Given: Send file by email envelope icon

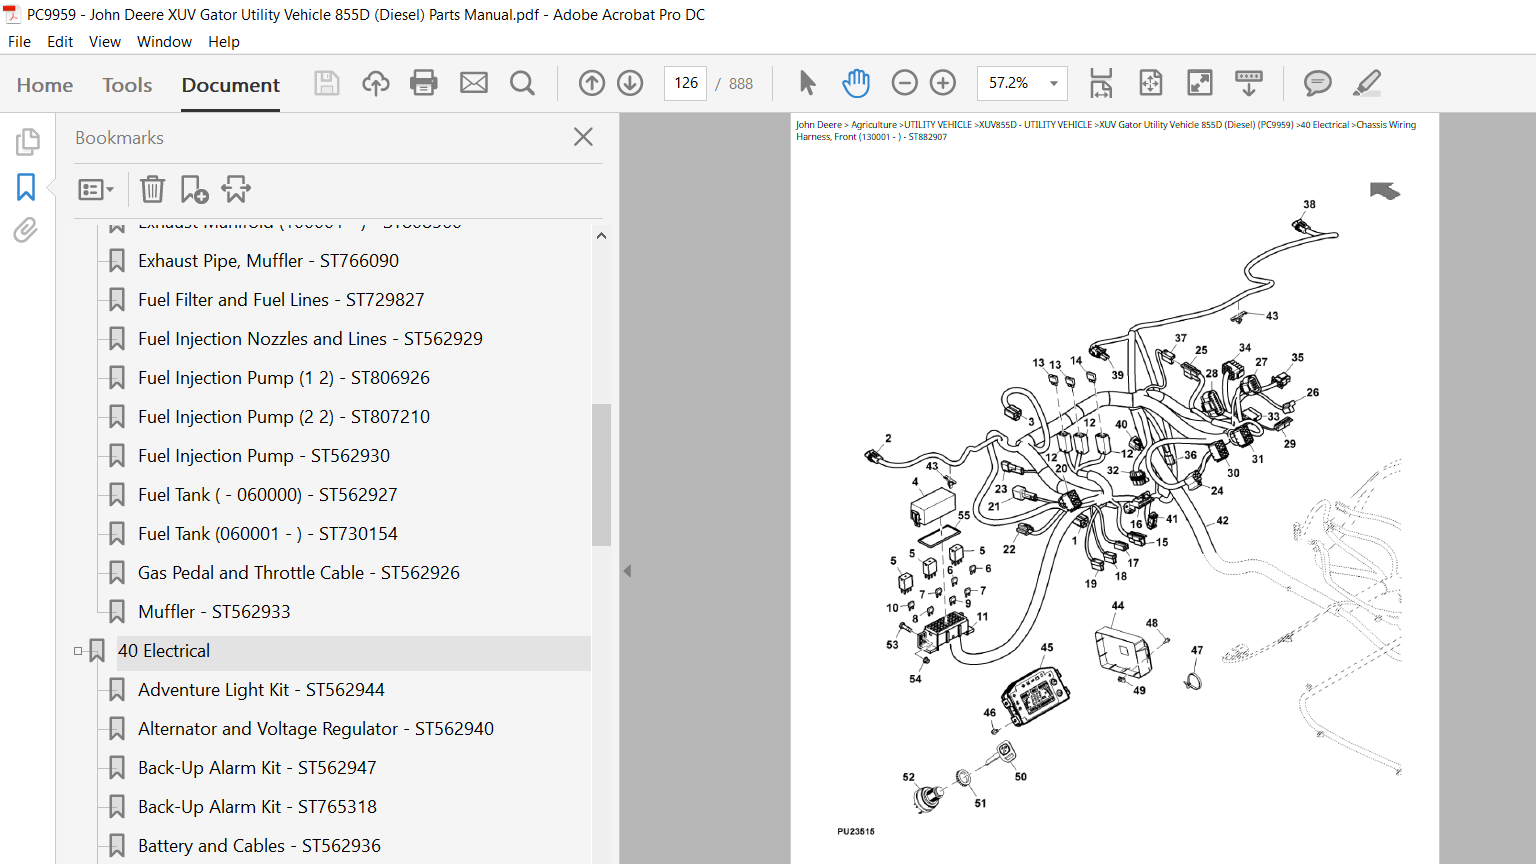Looking at the screenshot, I should (x=474, y=83).
